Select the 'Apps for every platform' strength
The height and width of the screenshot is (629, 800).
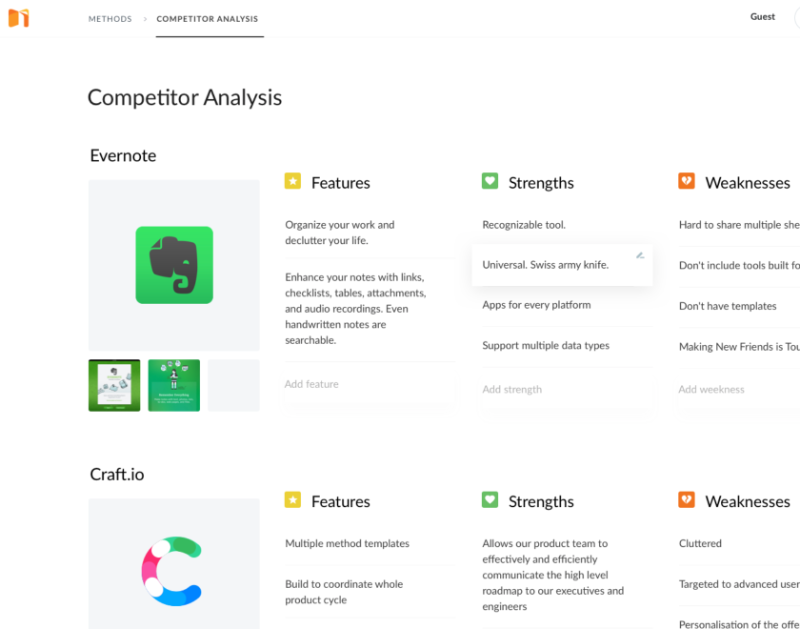tap(537, 305)
